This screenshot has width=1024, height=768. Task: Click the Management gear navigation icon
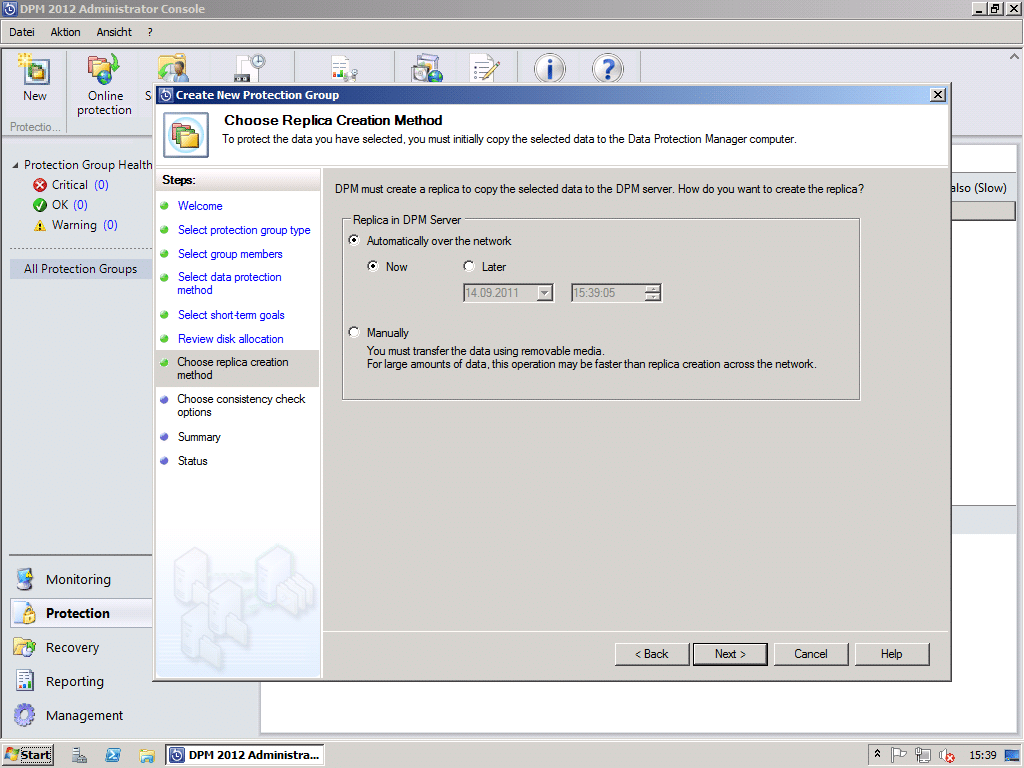(x=25, y=715)
